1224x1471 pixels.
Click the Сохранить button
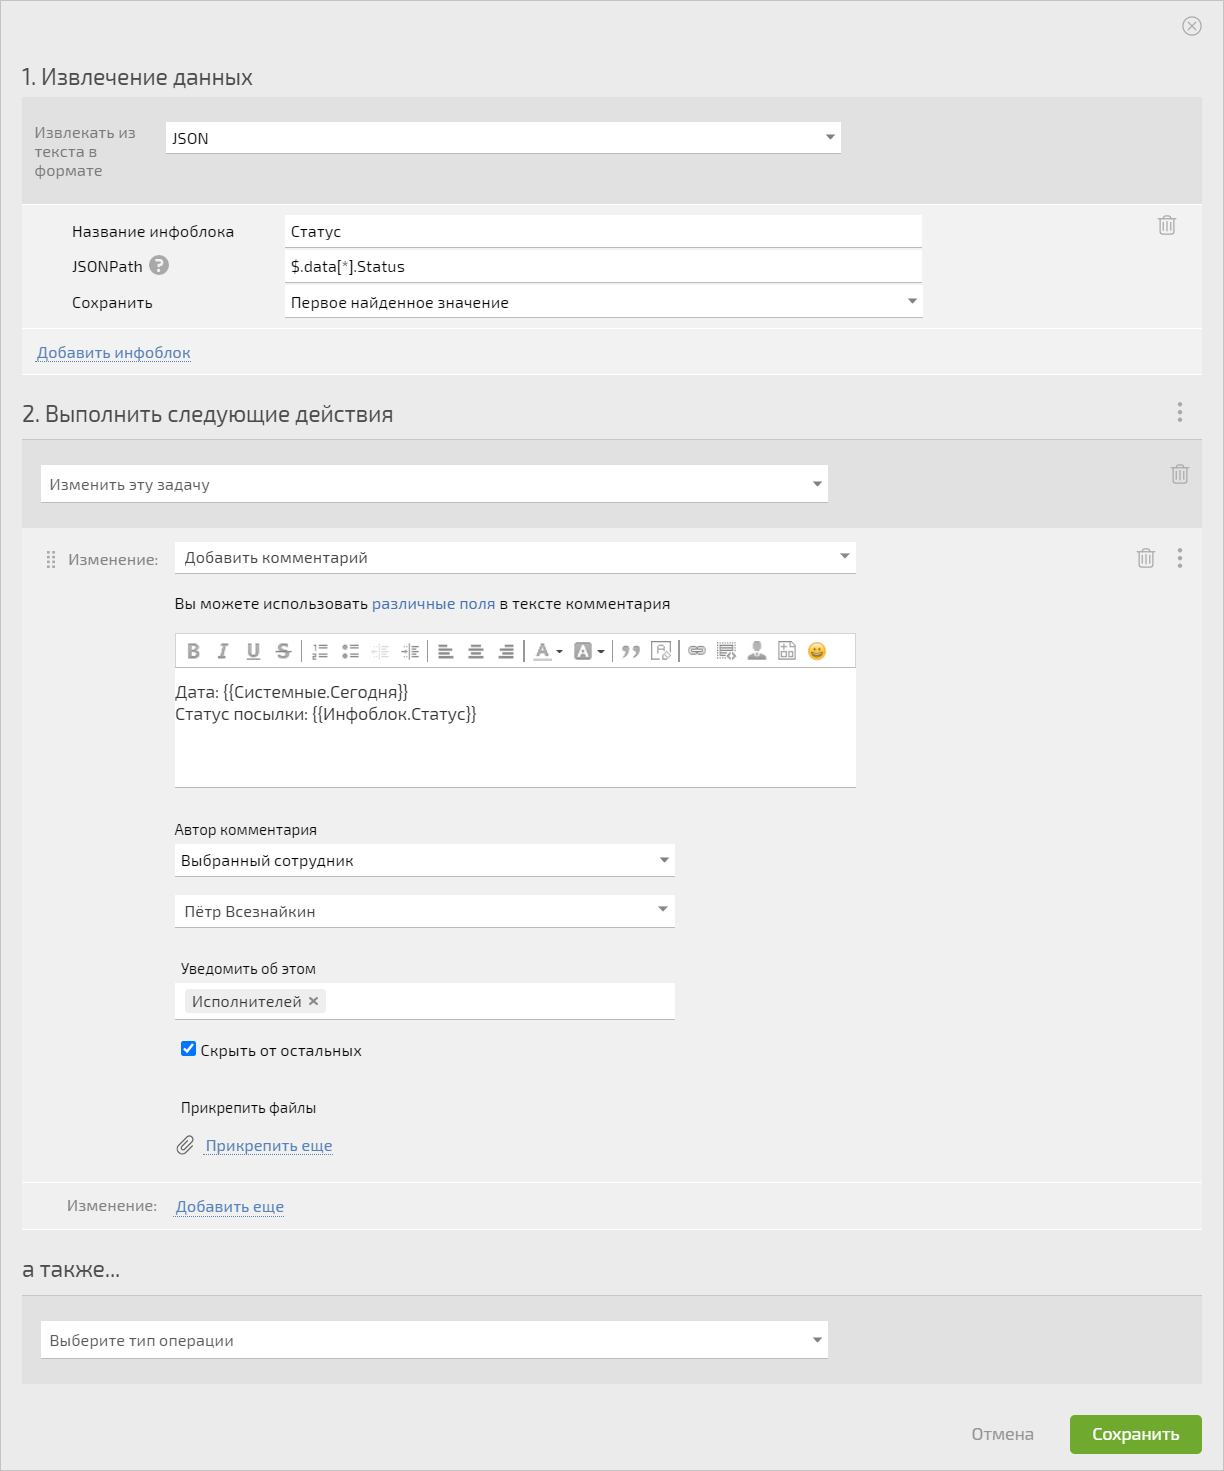pyautogui.click(x=1136, y=1434)
